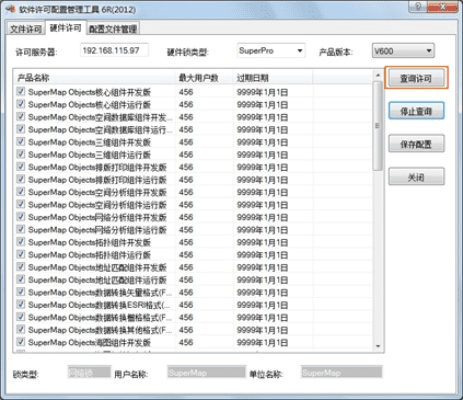
Task: Sort by the 过期日期 column header
Action: coord(273,78)
